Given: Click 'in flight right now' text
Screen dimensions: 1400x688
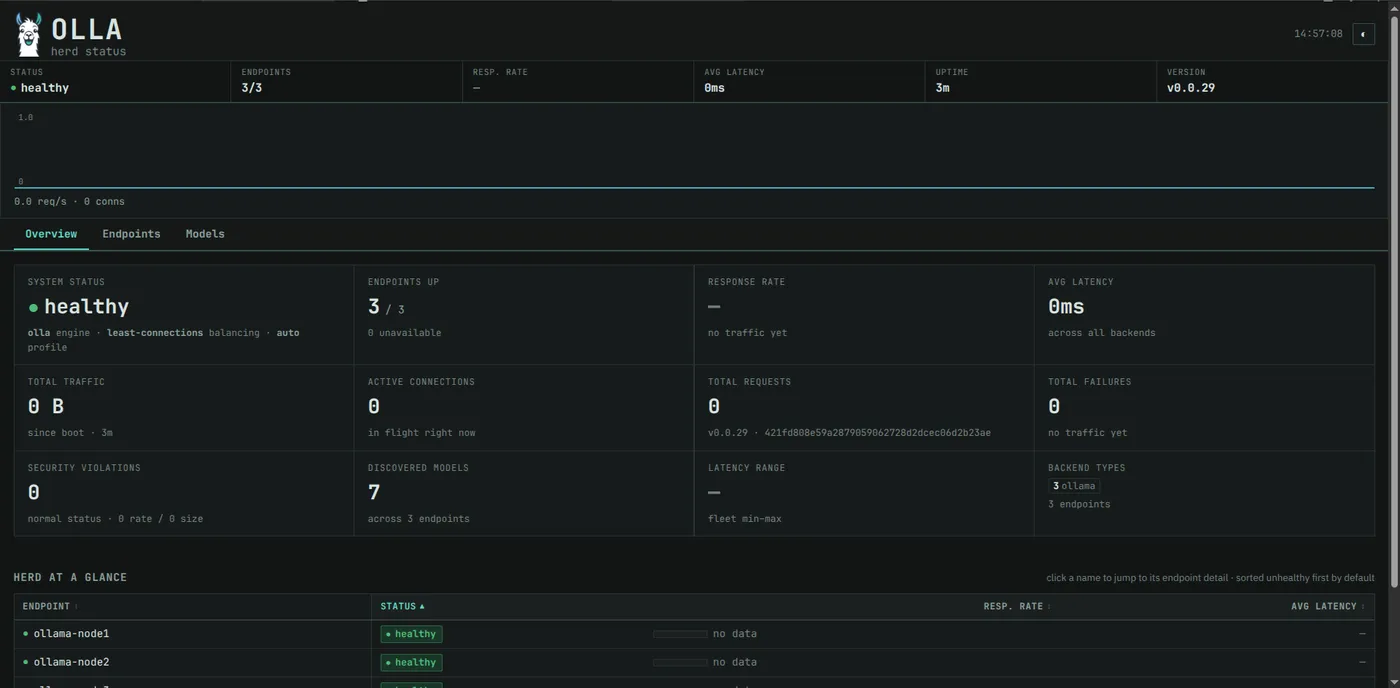Looking at the screenshot, I should pos(422,433).
